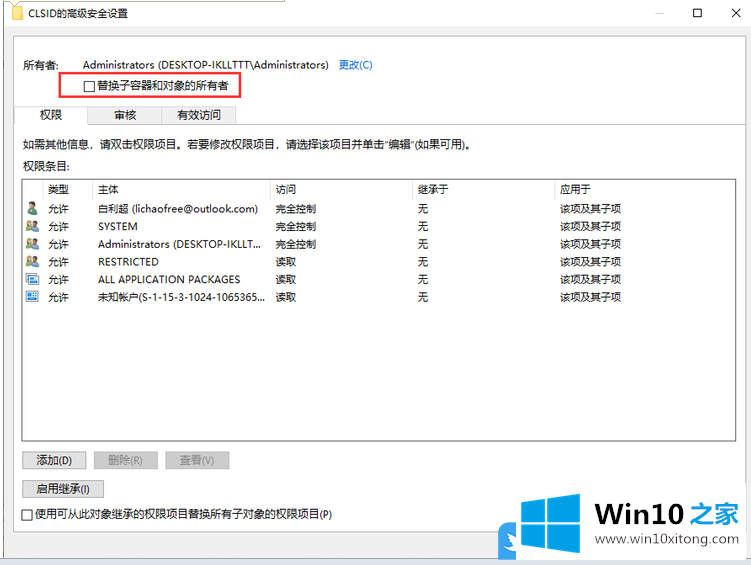
Task: Click 该项及其子项 in ALL APPLICATION PACKAGES row
Action: pyautogui.click(x=590, y=280)
